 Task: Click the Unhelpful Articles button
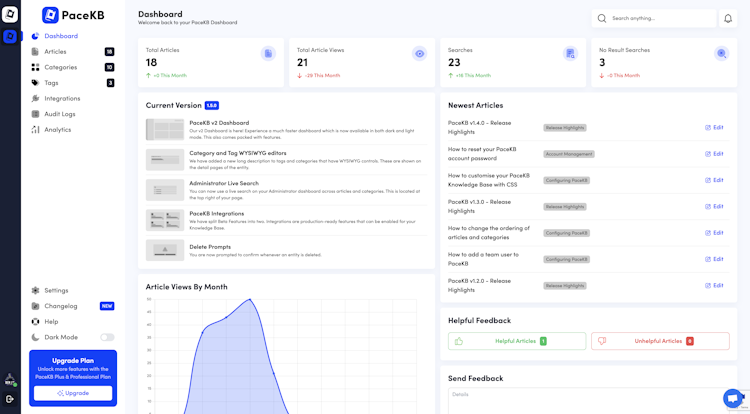click(660, 341)
